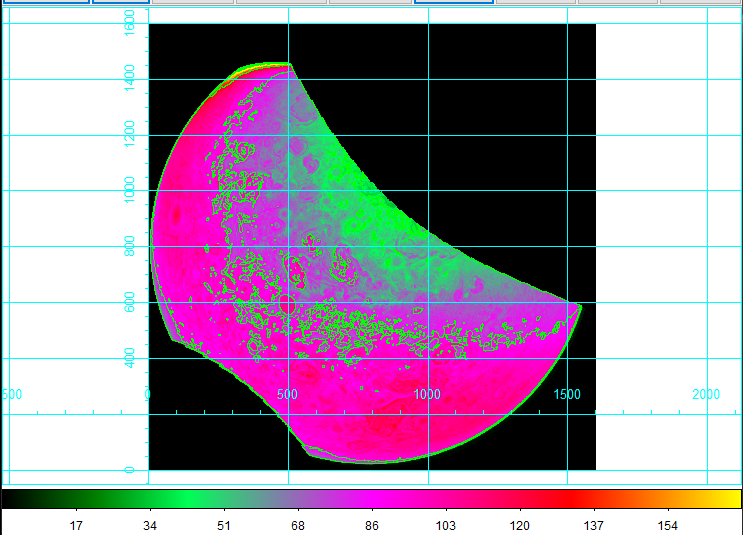This screenshot has height=535, width=743.
Task: Click the pointed right tip of the moon
Action: tap(579, 306)
